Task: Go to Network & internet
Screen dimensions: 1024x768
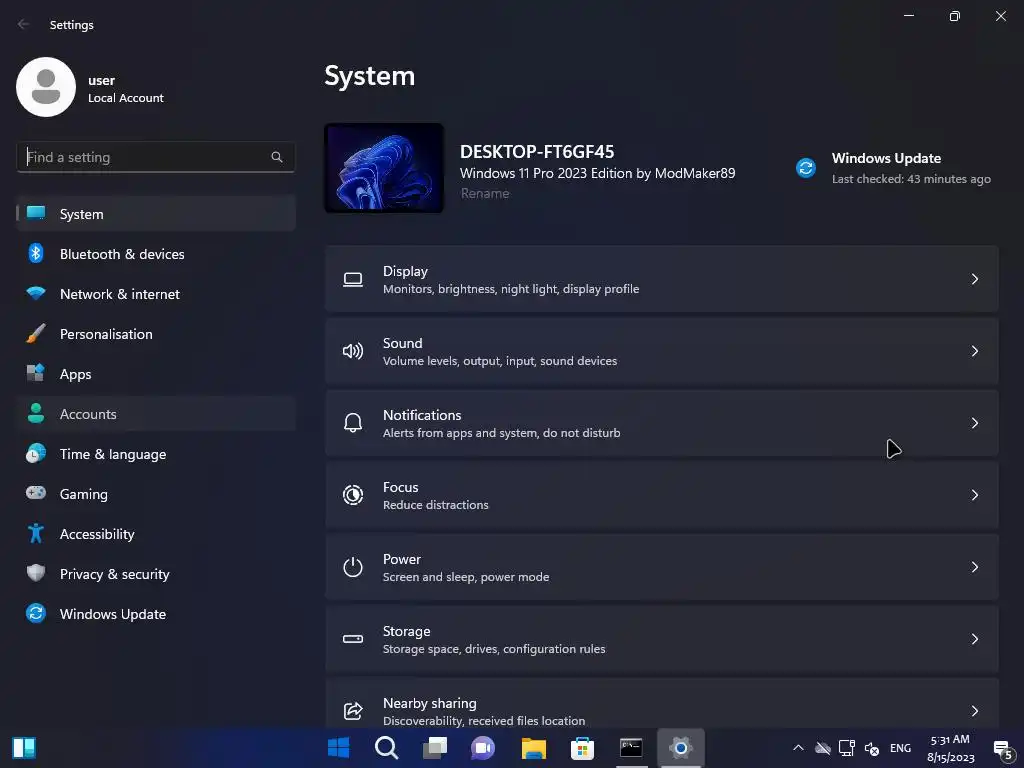Action: (x=156, y=293)
